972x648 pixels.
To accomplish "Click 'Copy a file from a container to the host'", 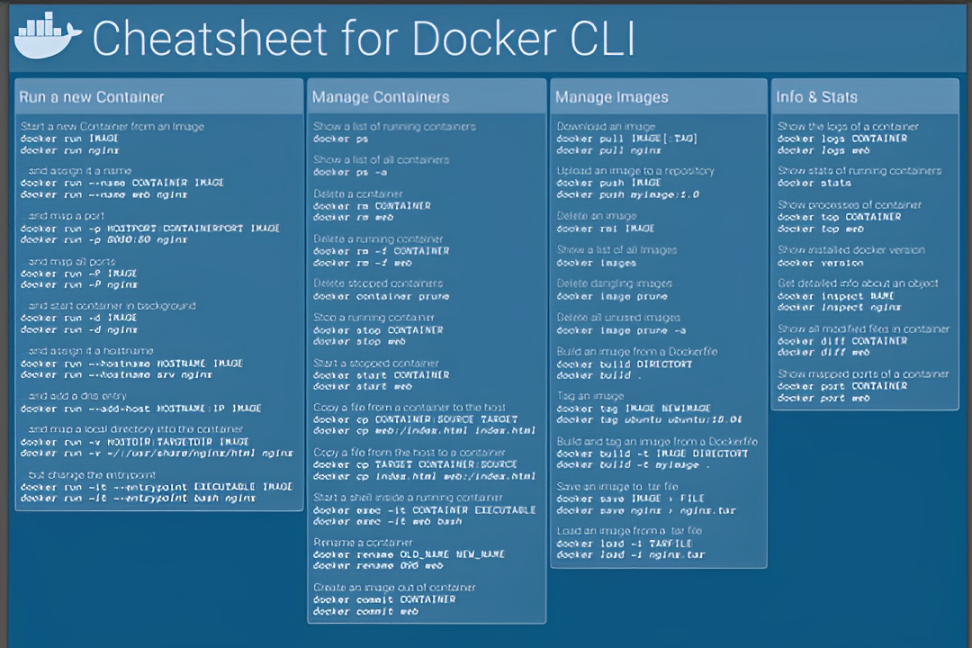I will pos(409,407).
